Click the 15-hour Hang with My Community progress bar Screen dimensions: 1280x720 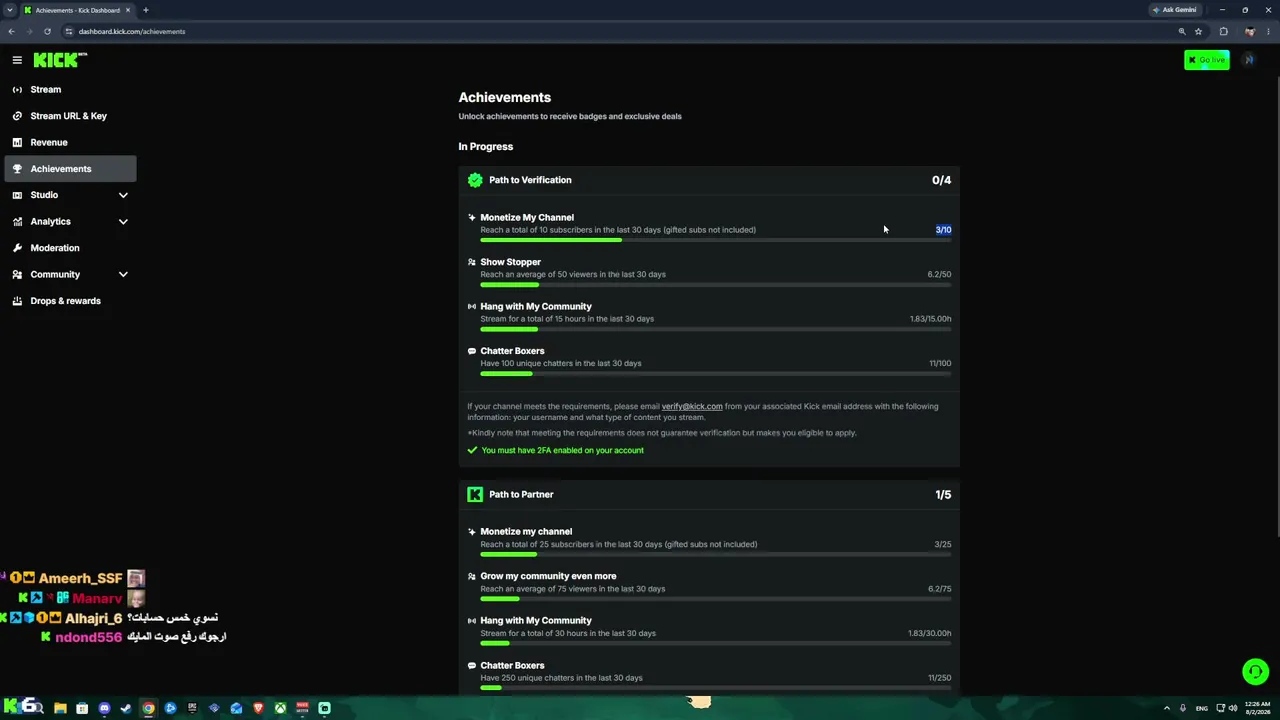[716, 329]
